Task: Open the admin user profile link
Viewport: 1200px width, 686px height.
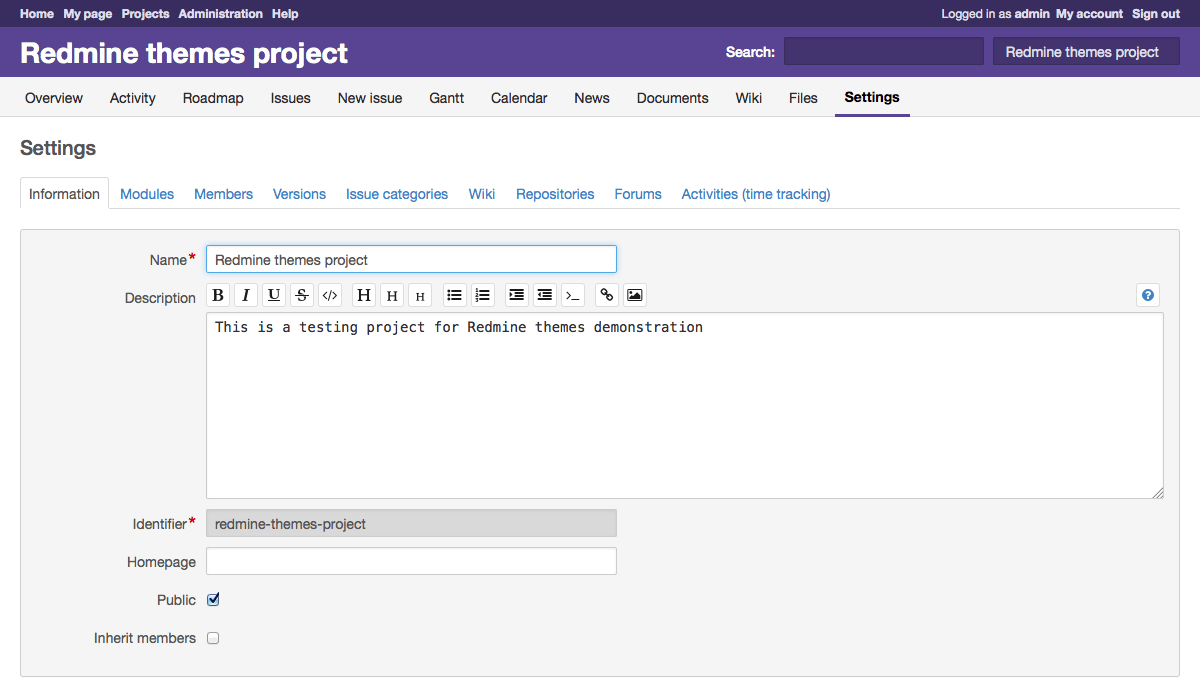Action: tap(1032, 14)
